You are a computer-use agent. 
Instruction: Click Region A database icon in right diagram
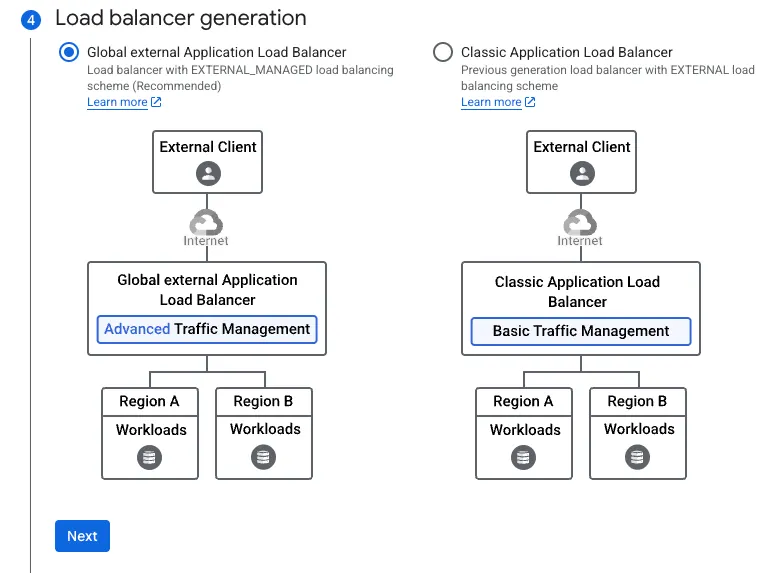(x=523, y=457)
